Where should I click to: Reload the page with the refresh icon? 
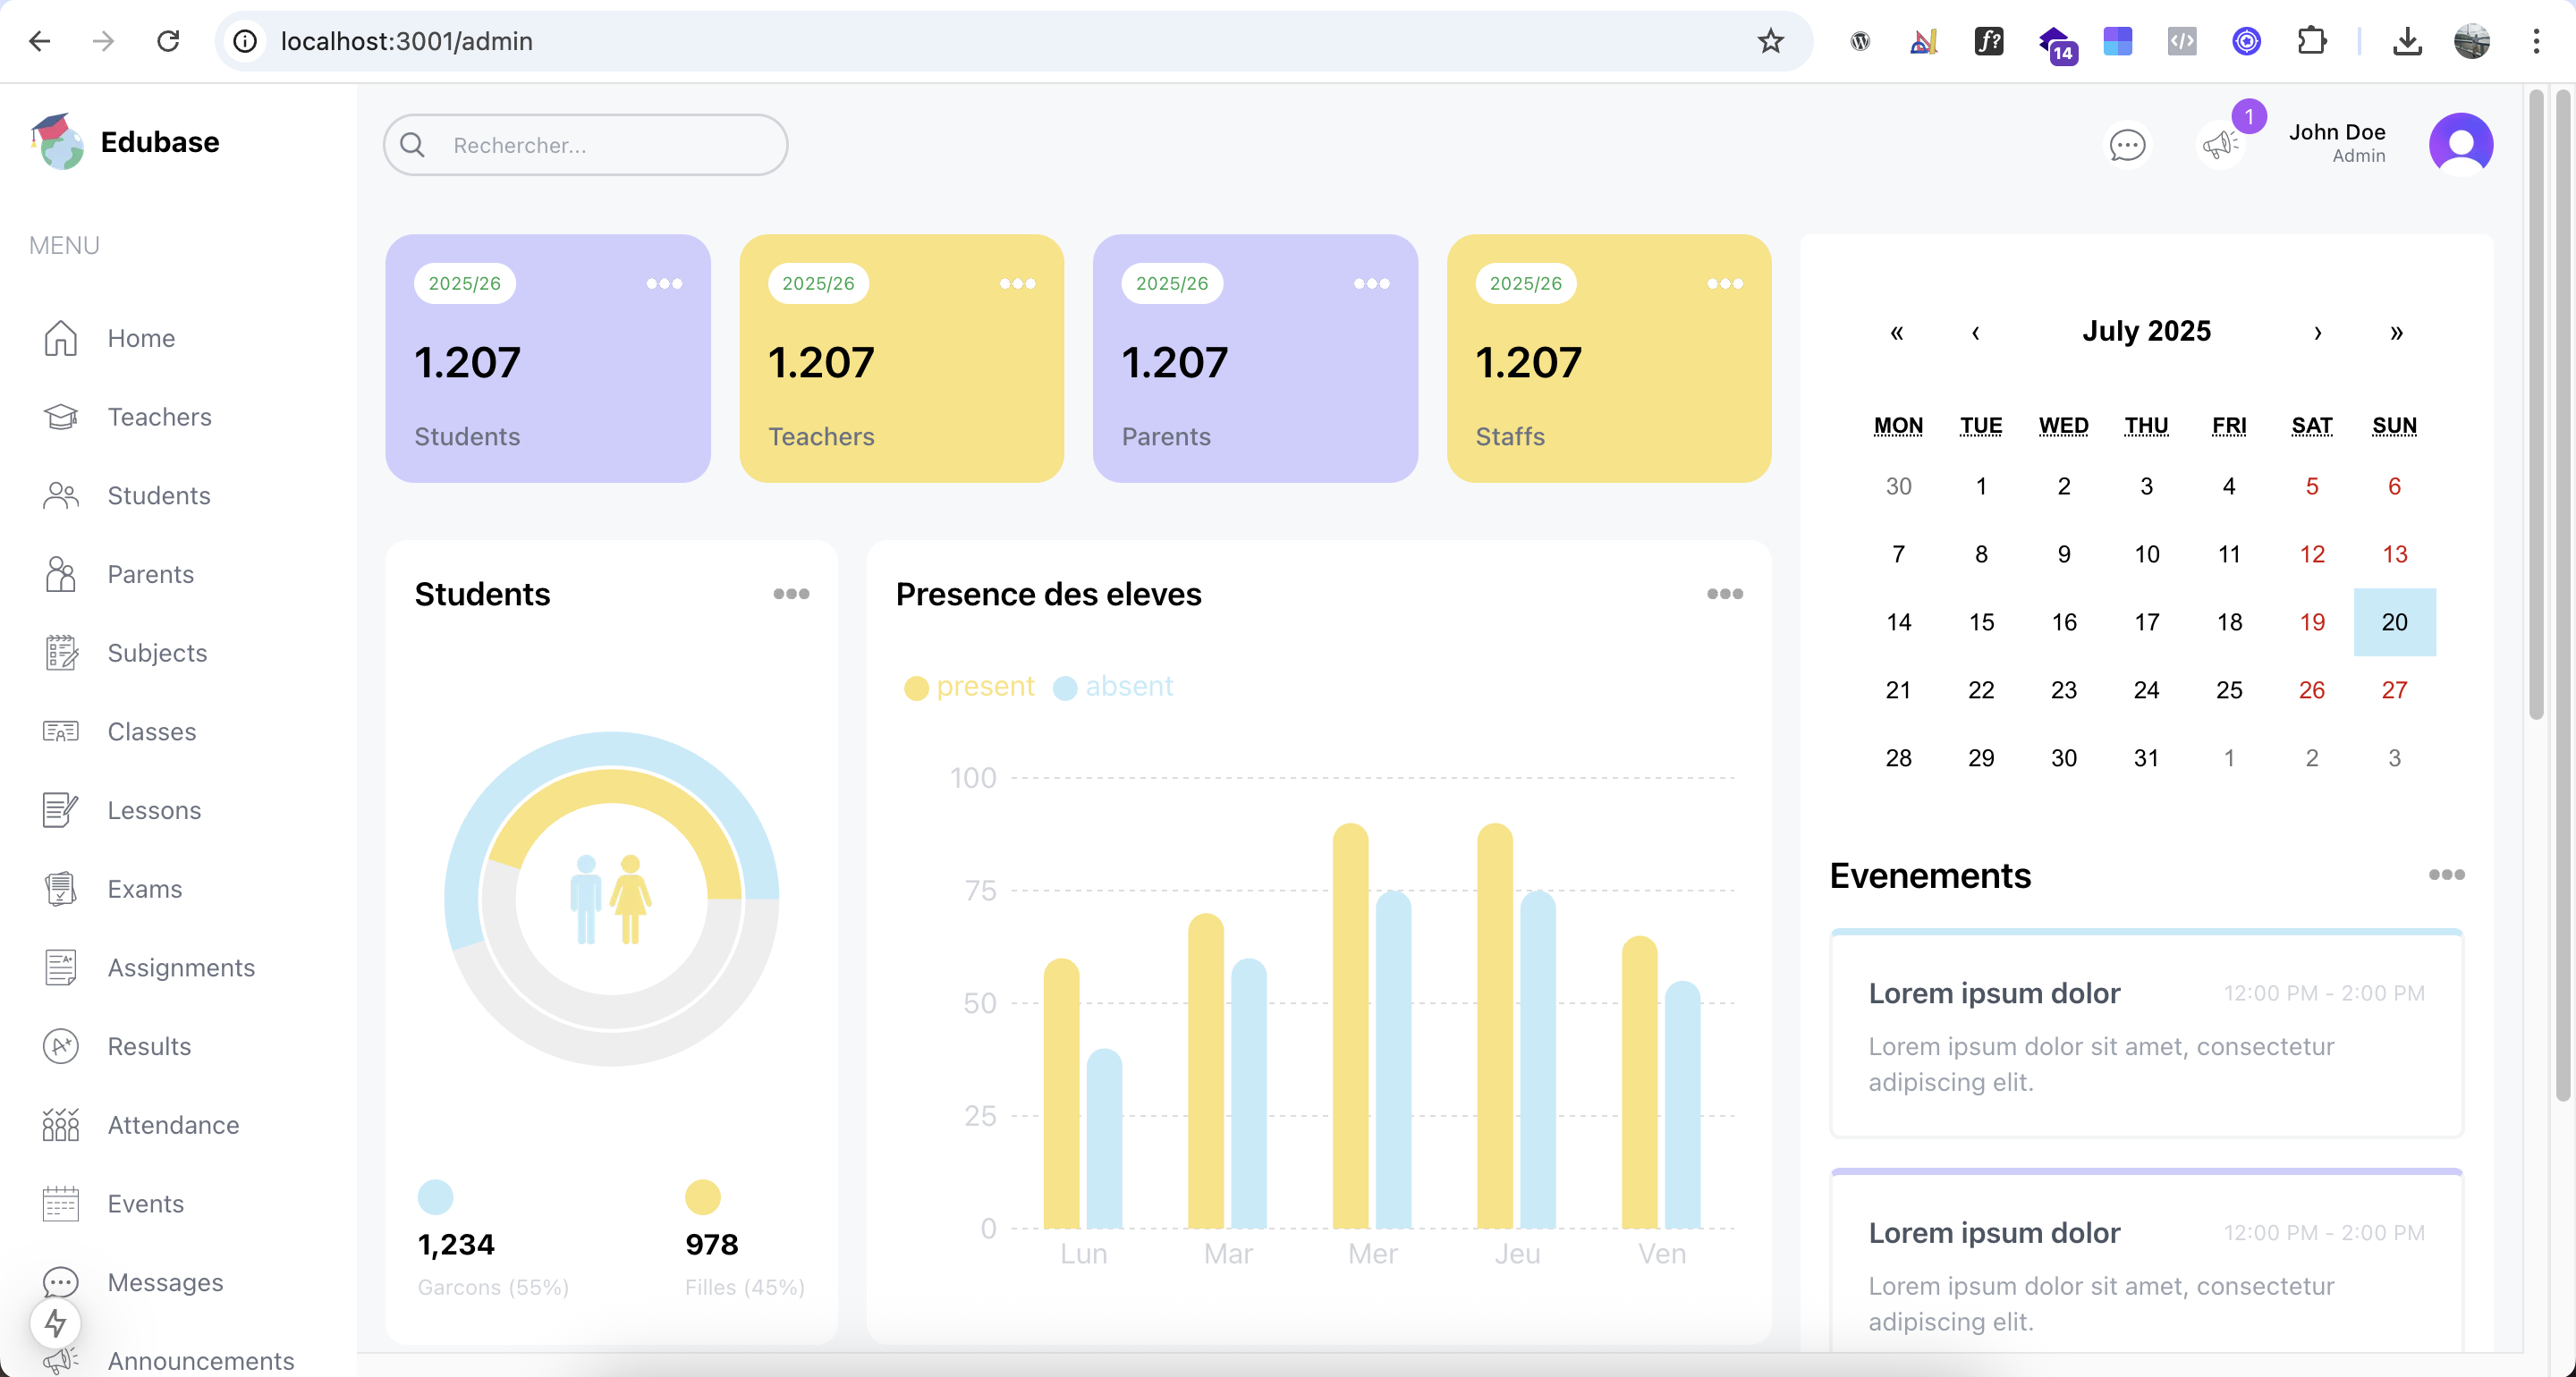click(x=168, y=41)
